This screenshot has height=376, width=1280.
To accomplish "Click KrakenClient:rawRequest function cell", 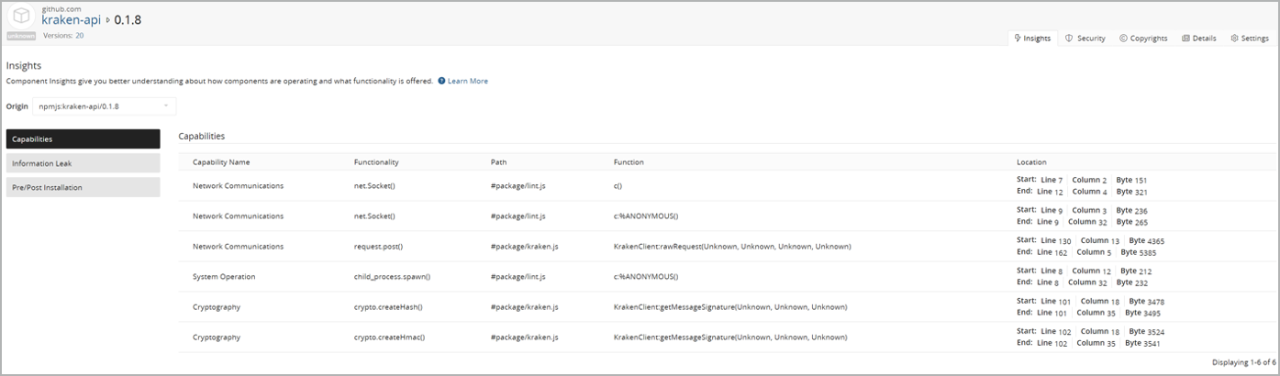I will click(x=732, y=246).
